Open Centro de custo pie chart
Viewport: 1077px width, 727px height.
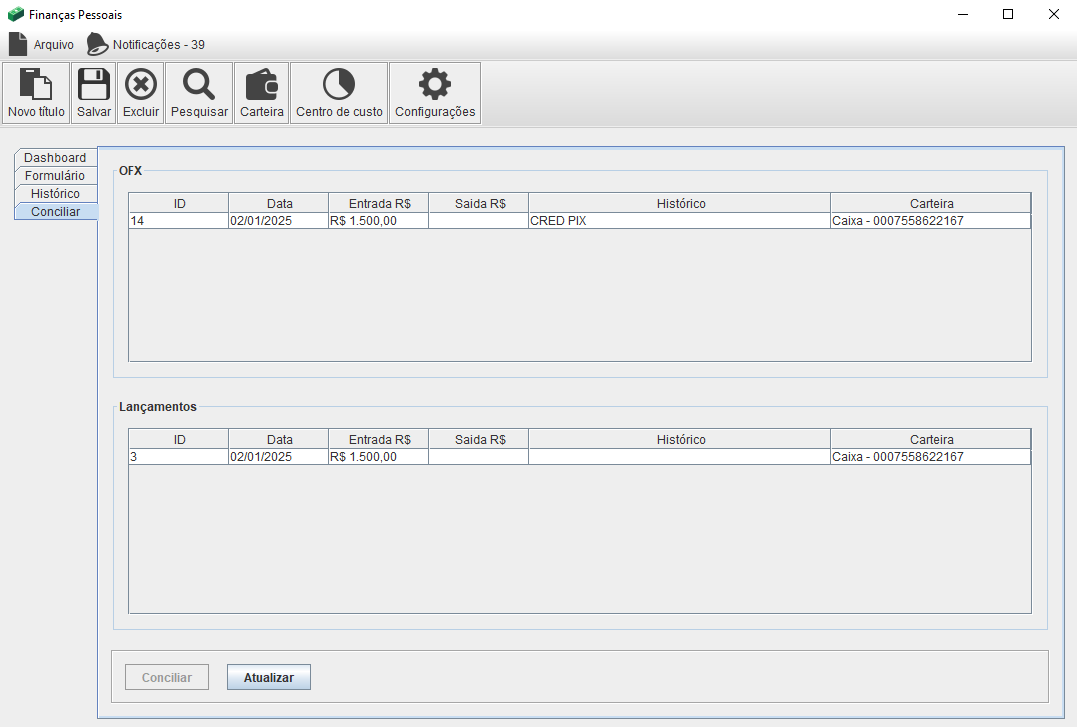pyautogui.click(x=339, y=86)
